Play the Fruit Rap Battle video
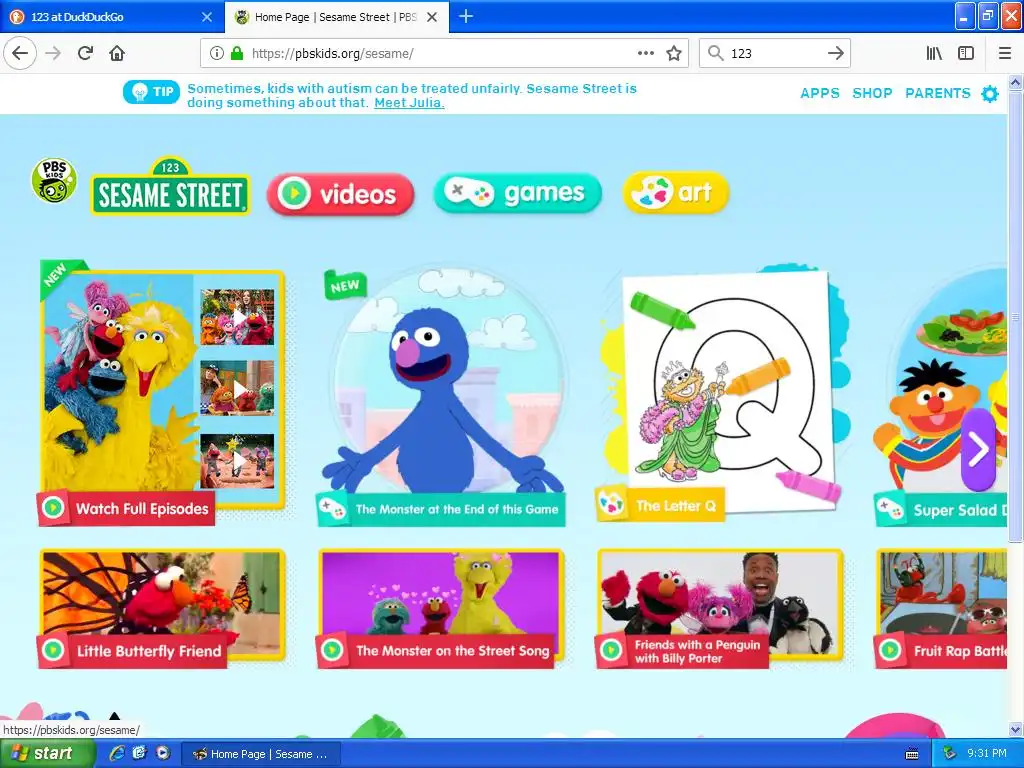Image resolution: width=1024 pixels, height=768 pixels. [940, 609]
